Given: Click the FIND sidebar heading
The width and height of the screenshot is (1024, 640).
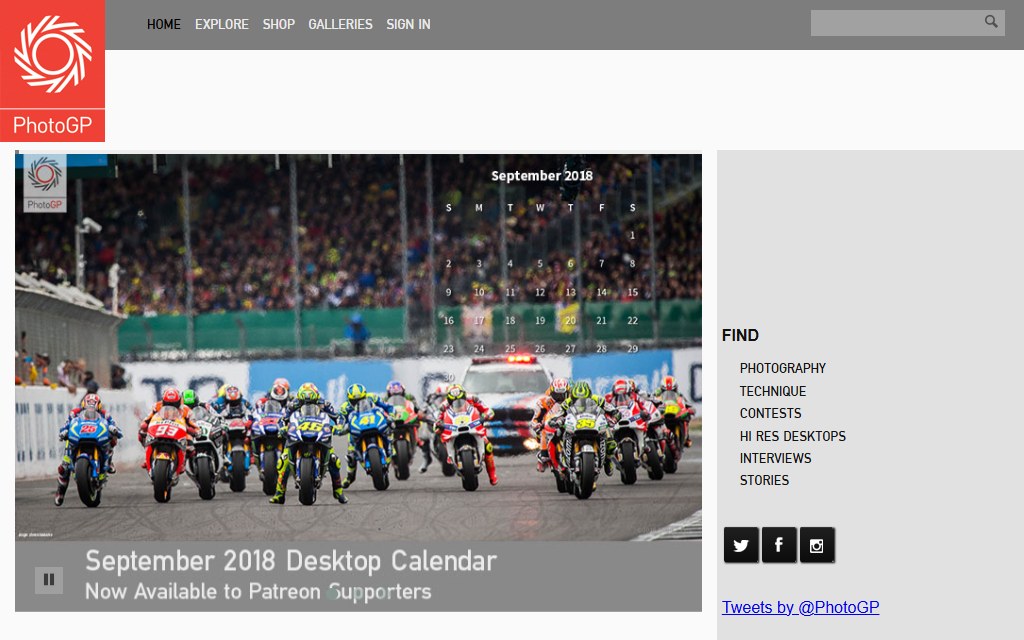Looking at the screenshot, I should click(741, 336).
